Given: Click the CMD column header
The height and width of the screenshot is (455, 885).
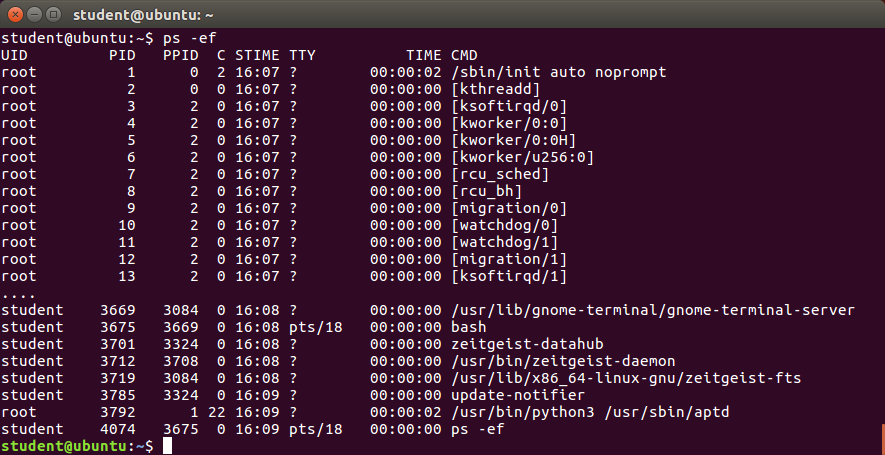Looking at the screenshot, I should point(465,55).
